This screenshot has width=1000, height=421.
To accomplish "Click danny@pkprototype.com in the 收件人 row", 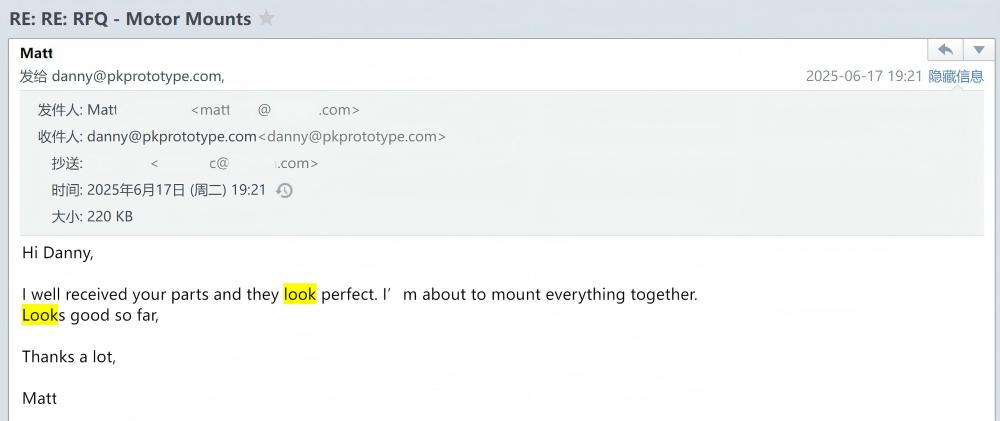I will coord(171,137).
